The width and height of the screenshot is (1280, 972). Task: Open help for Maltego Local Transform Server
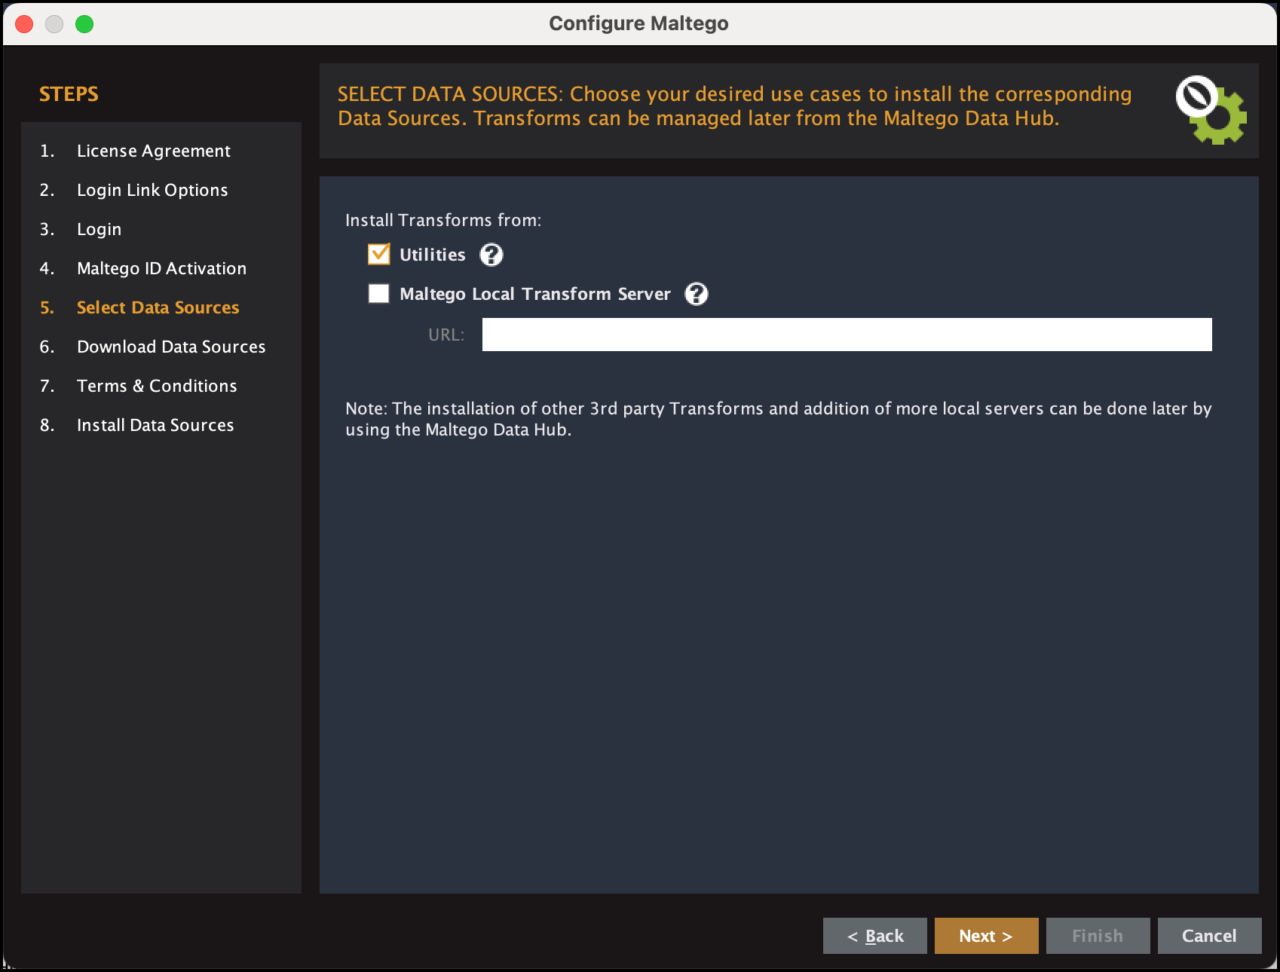click(x=696, y=294)
